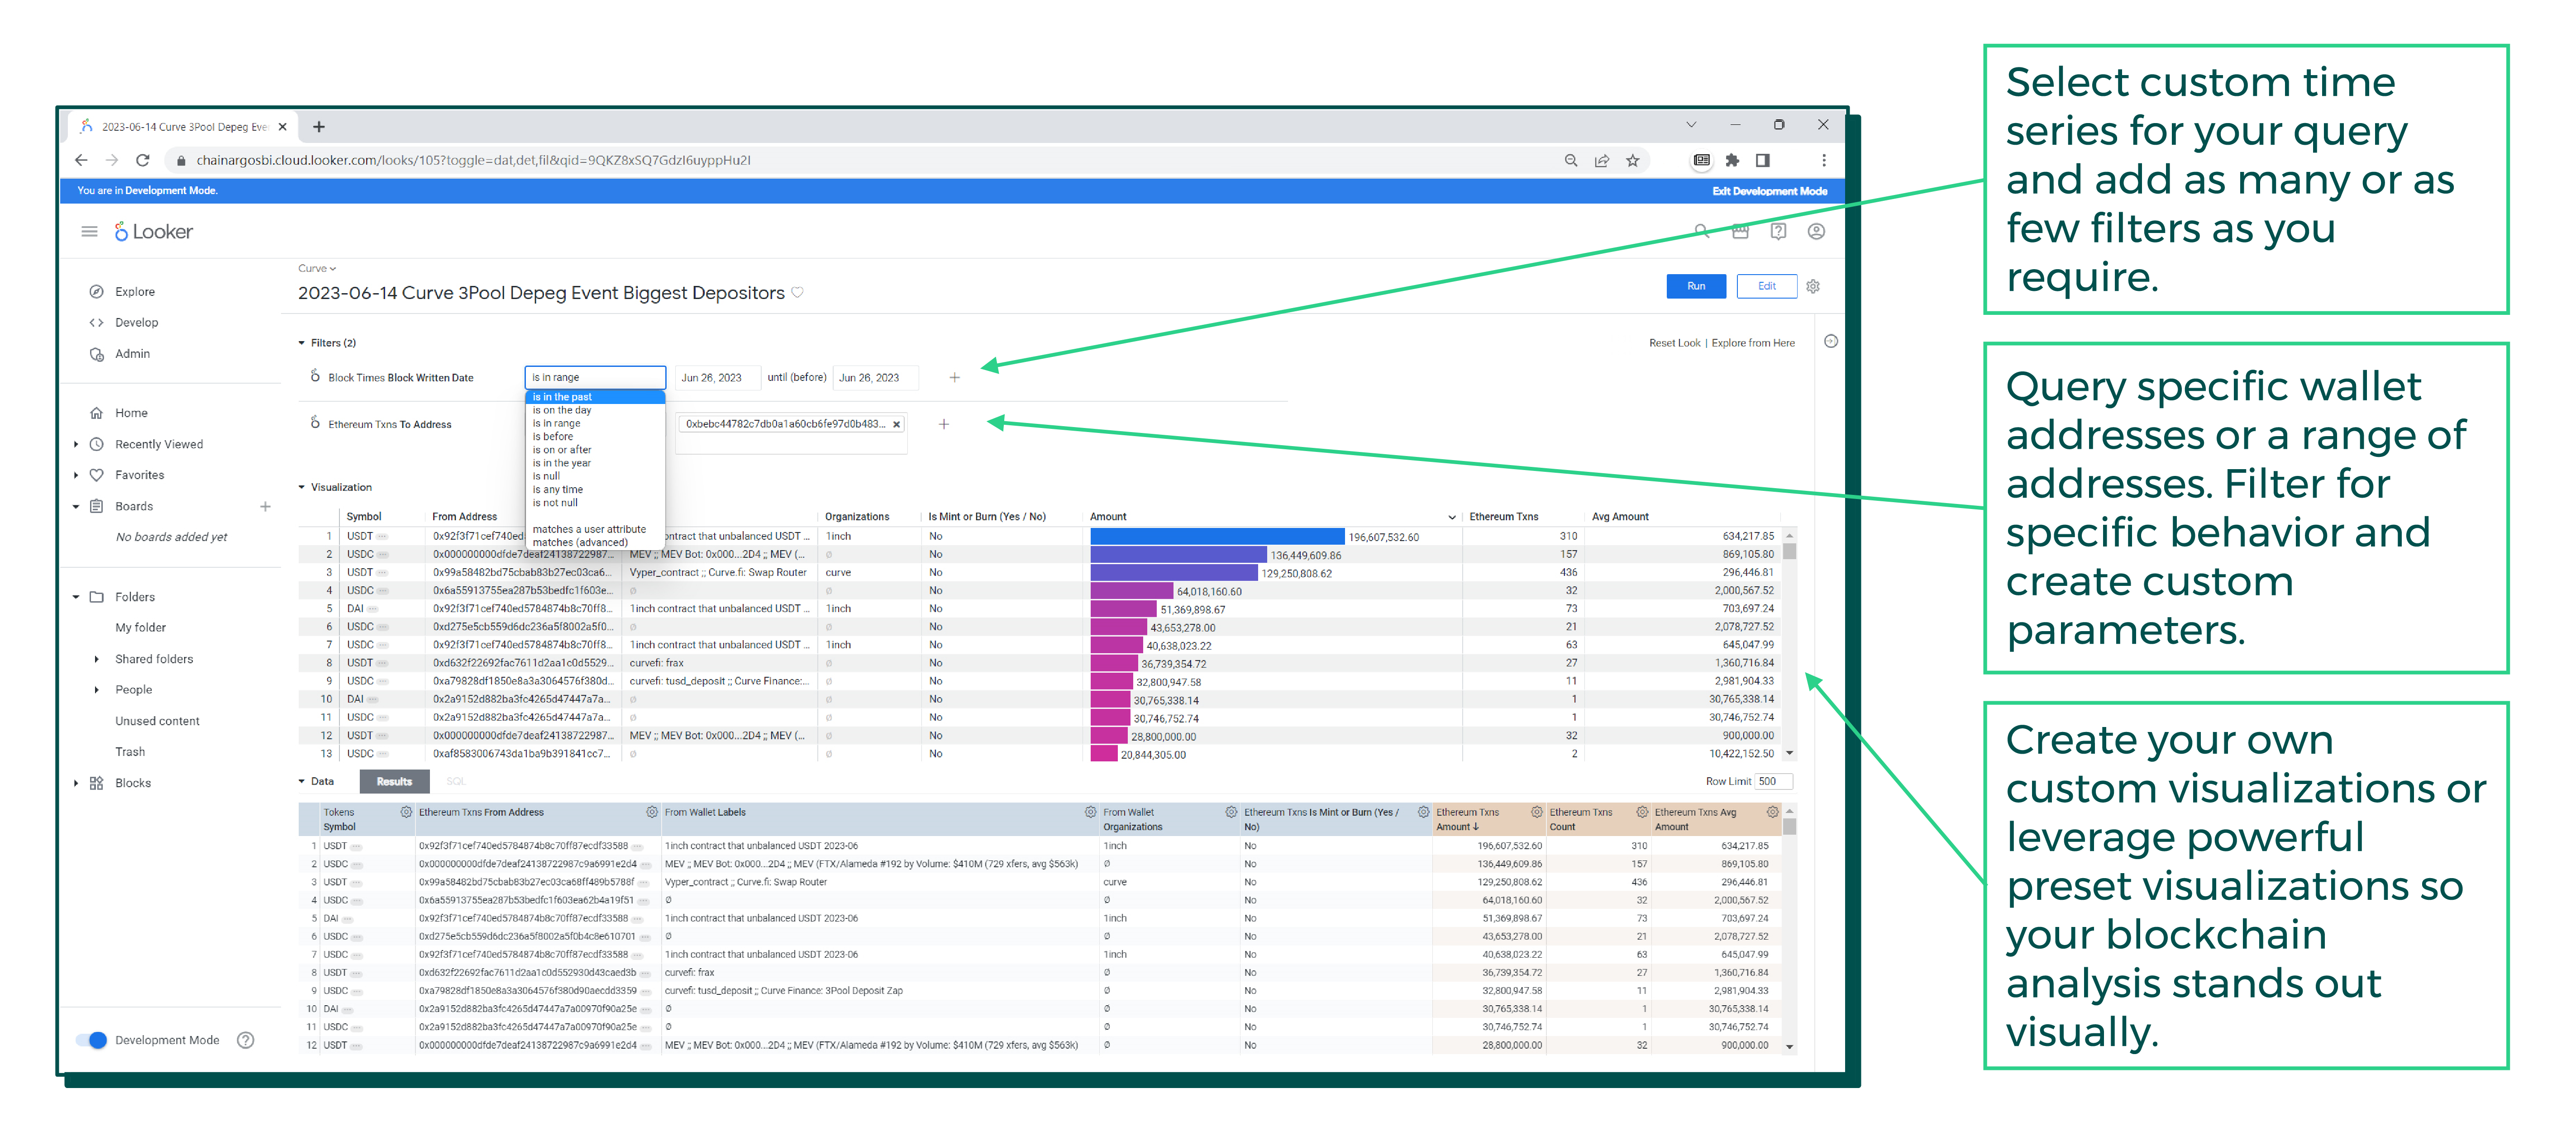The image size is (2576, 1131).
Task: Open the Curve folder breadcrumb dropdown
Action: [317, 269]
